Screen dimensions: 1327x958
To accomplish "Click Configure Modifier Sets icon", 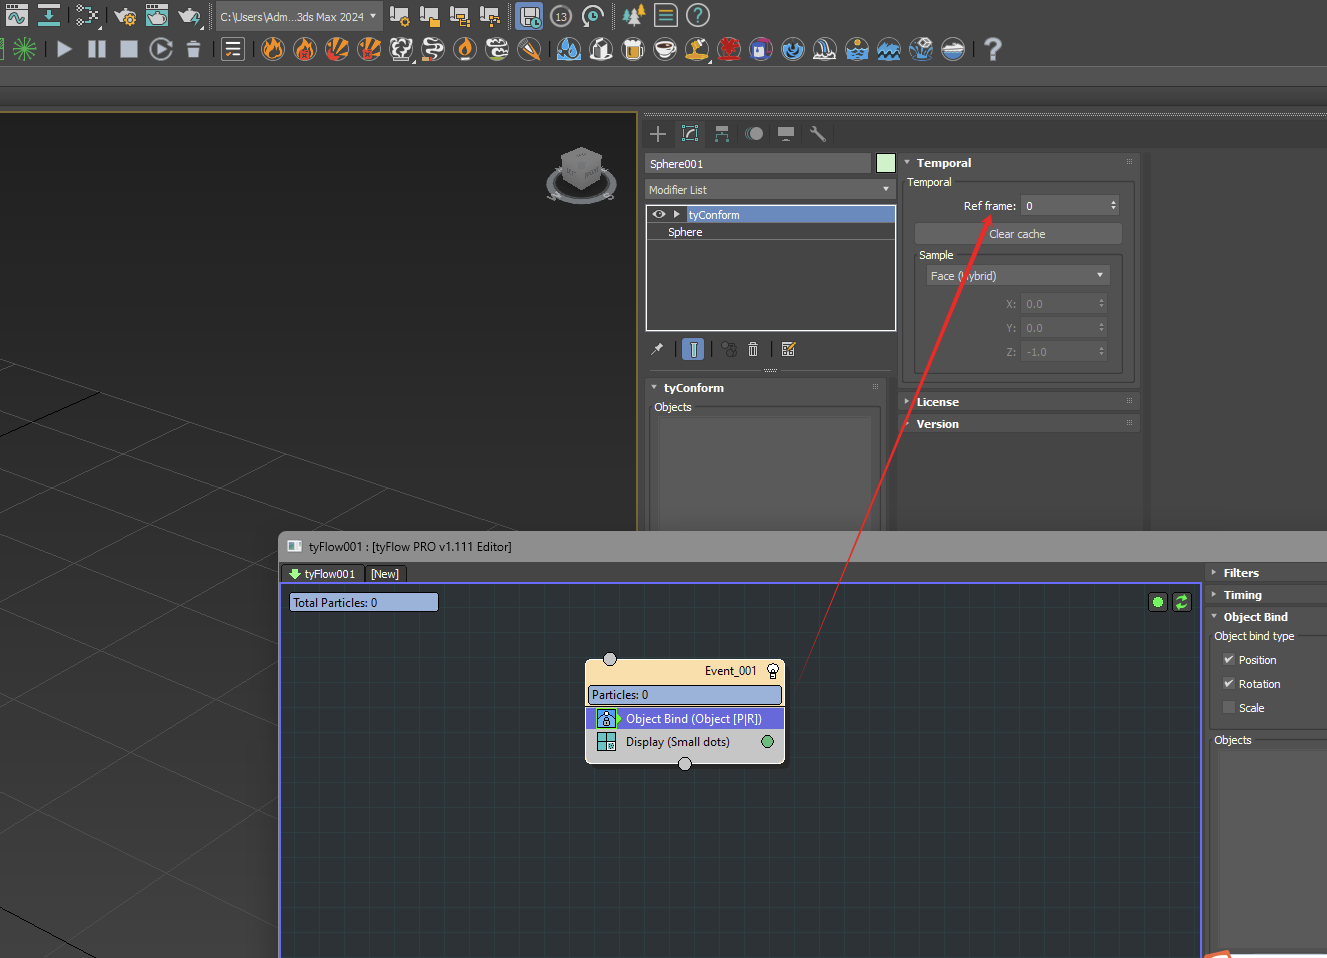I will pos(788,349).
